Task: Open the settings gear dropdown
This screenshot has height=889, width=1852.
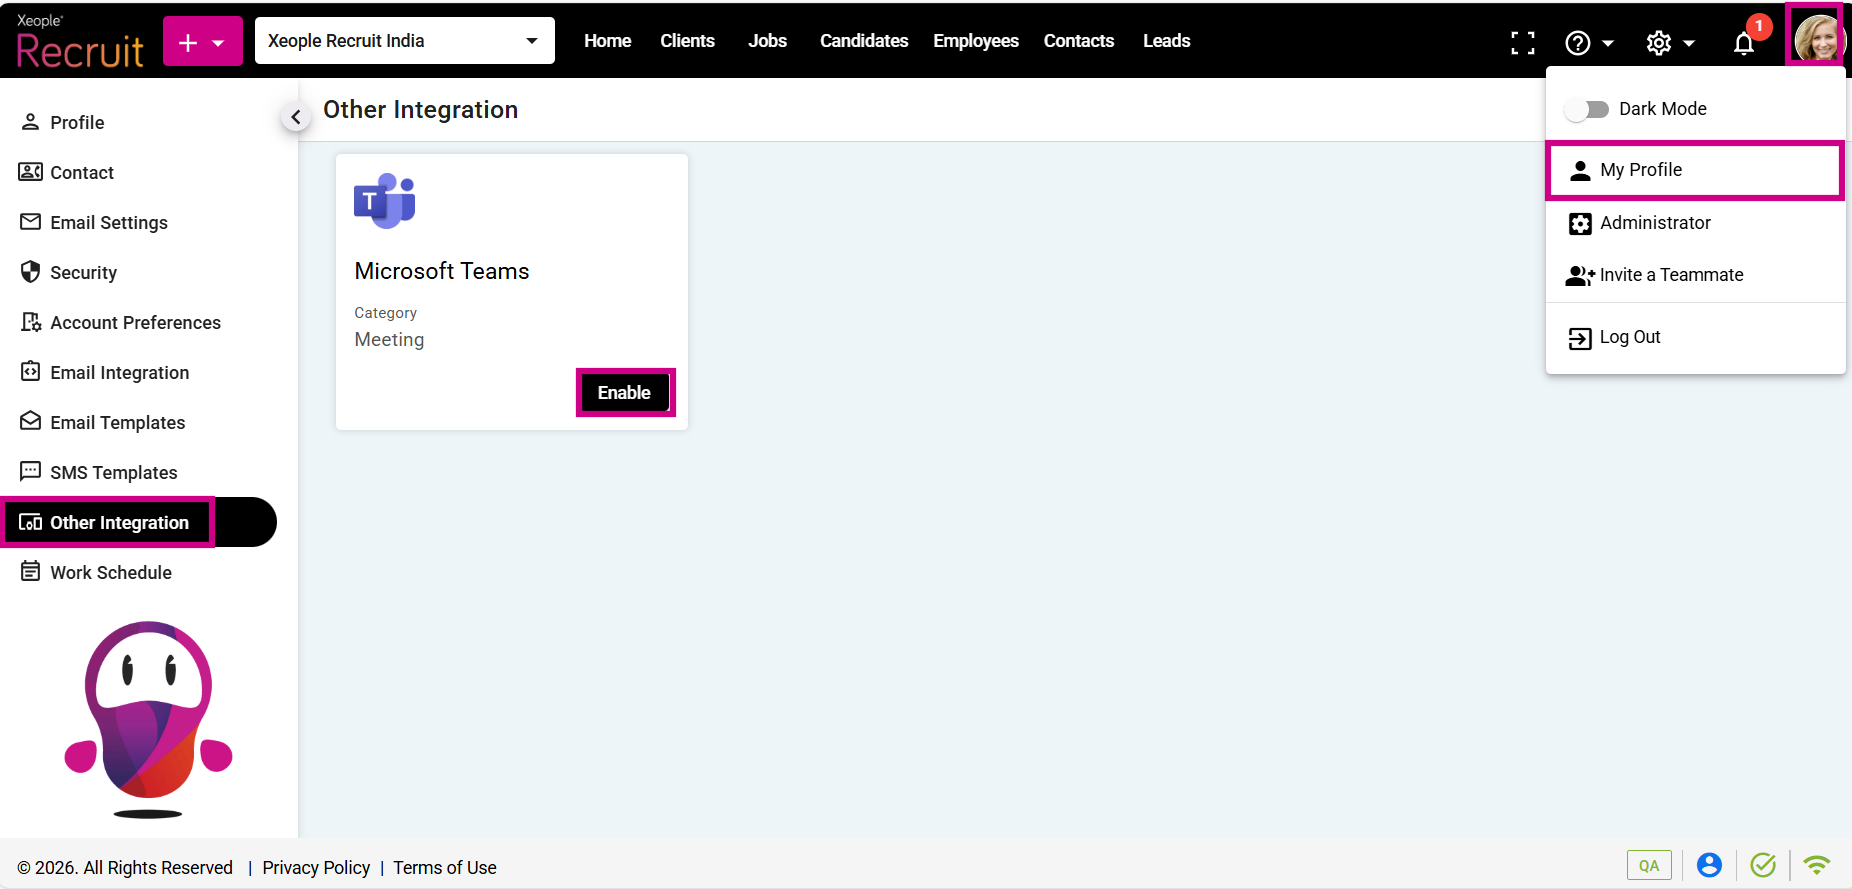Action: coord(1670,43)
